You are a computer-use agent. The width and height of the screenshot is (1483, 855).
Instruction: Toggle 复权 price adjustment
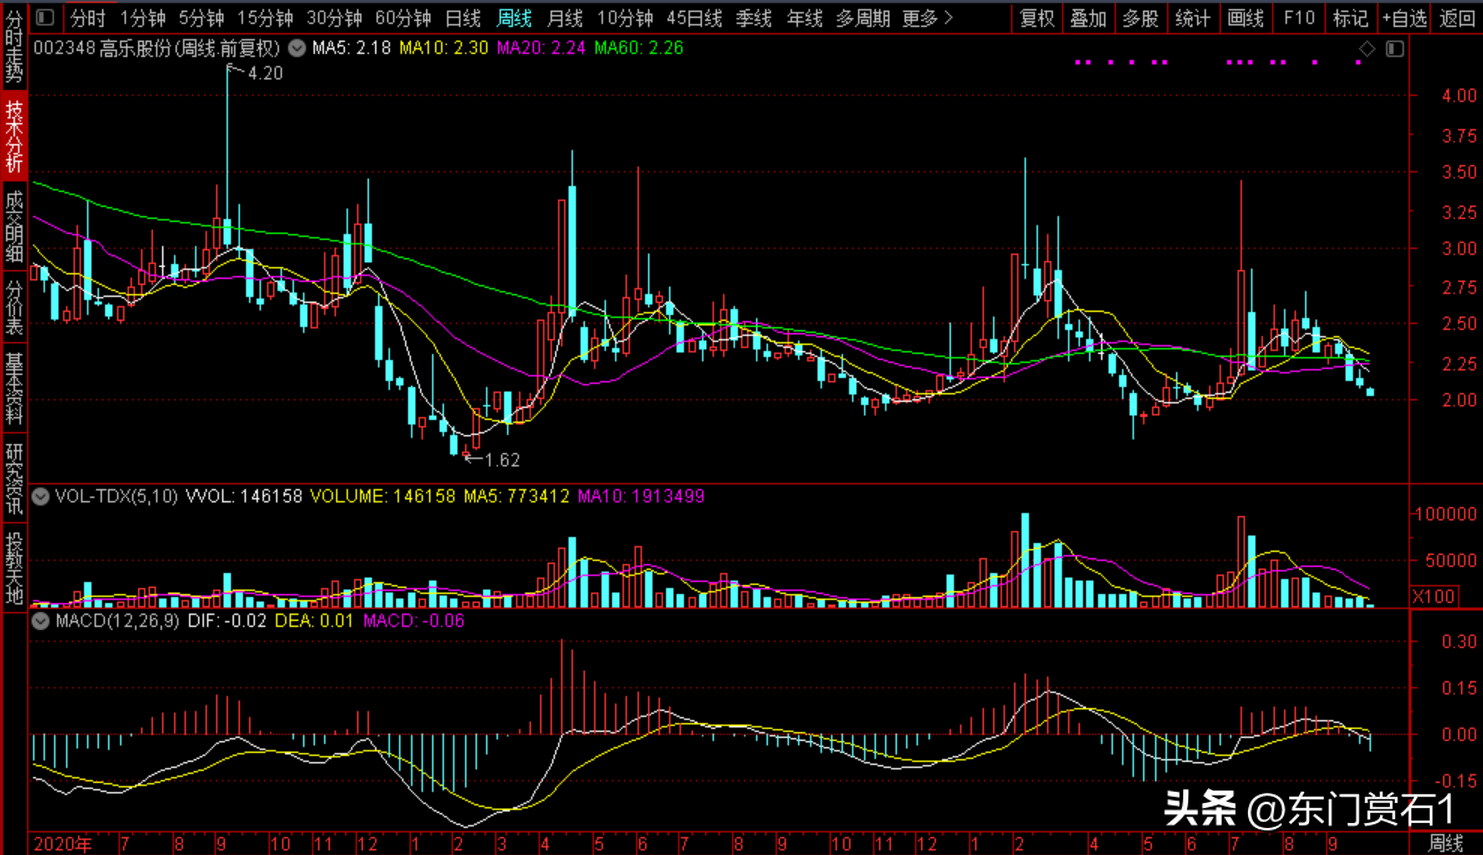1037,18
